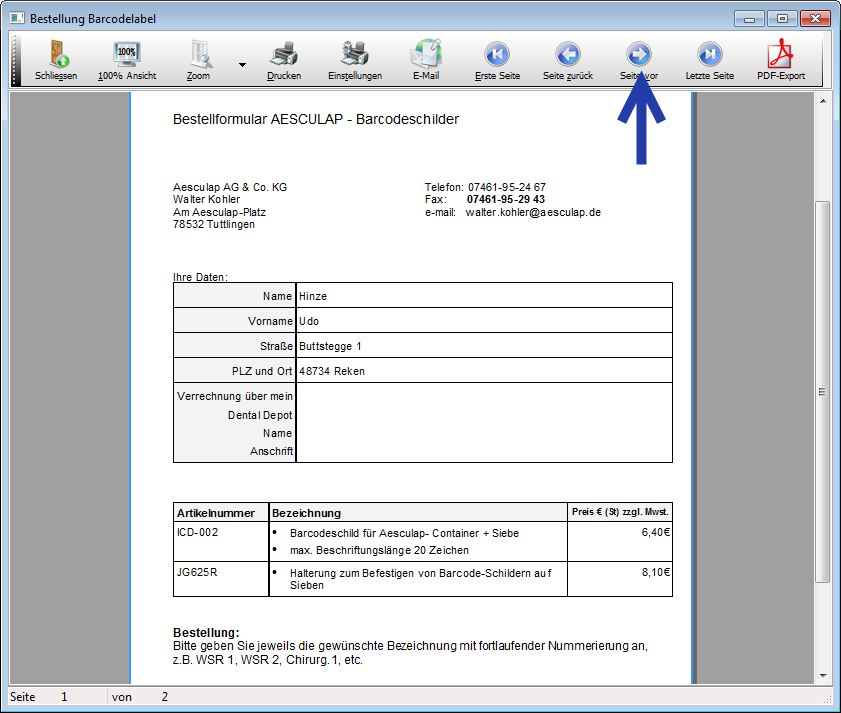841x713 pixels.
Task: Click the Fax number 07461-95-29 43
Action: 506,200
